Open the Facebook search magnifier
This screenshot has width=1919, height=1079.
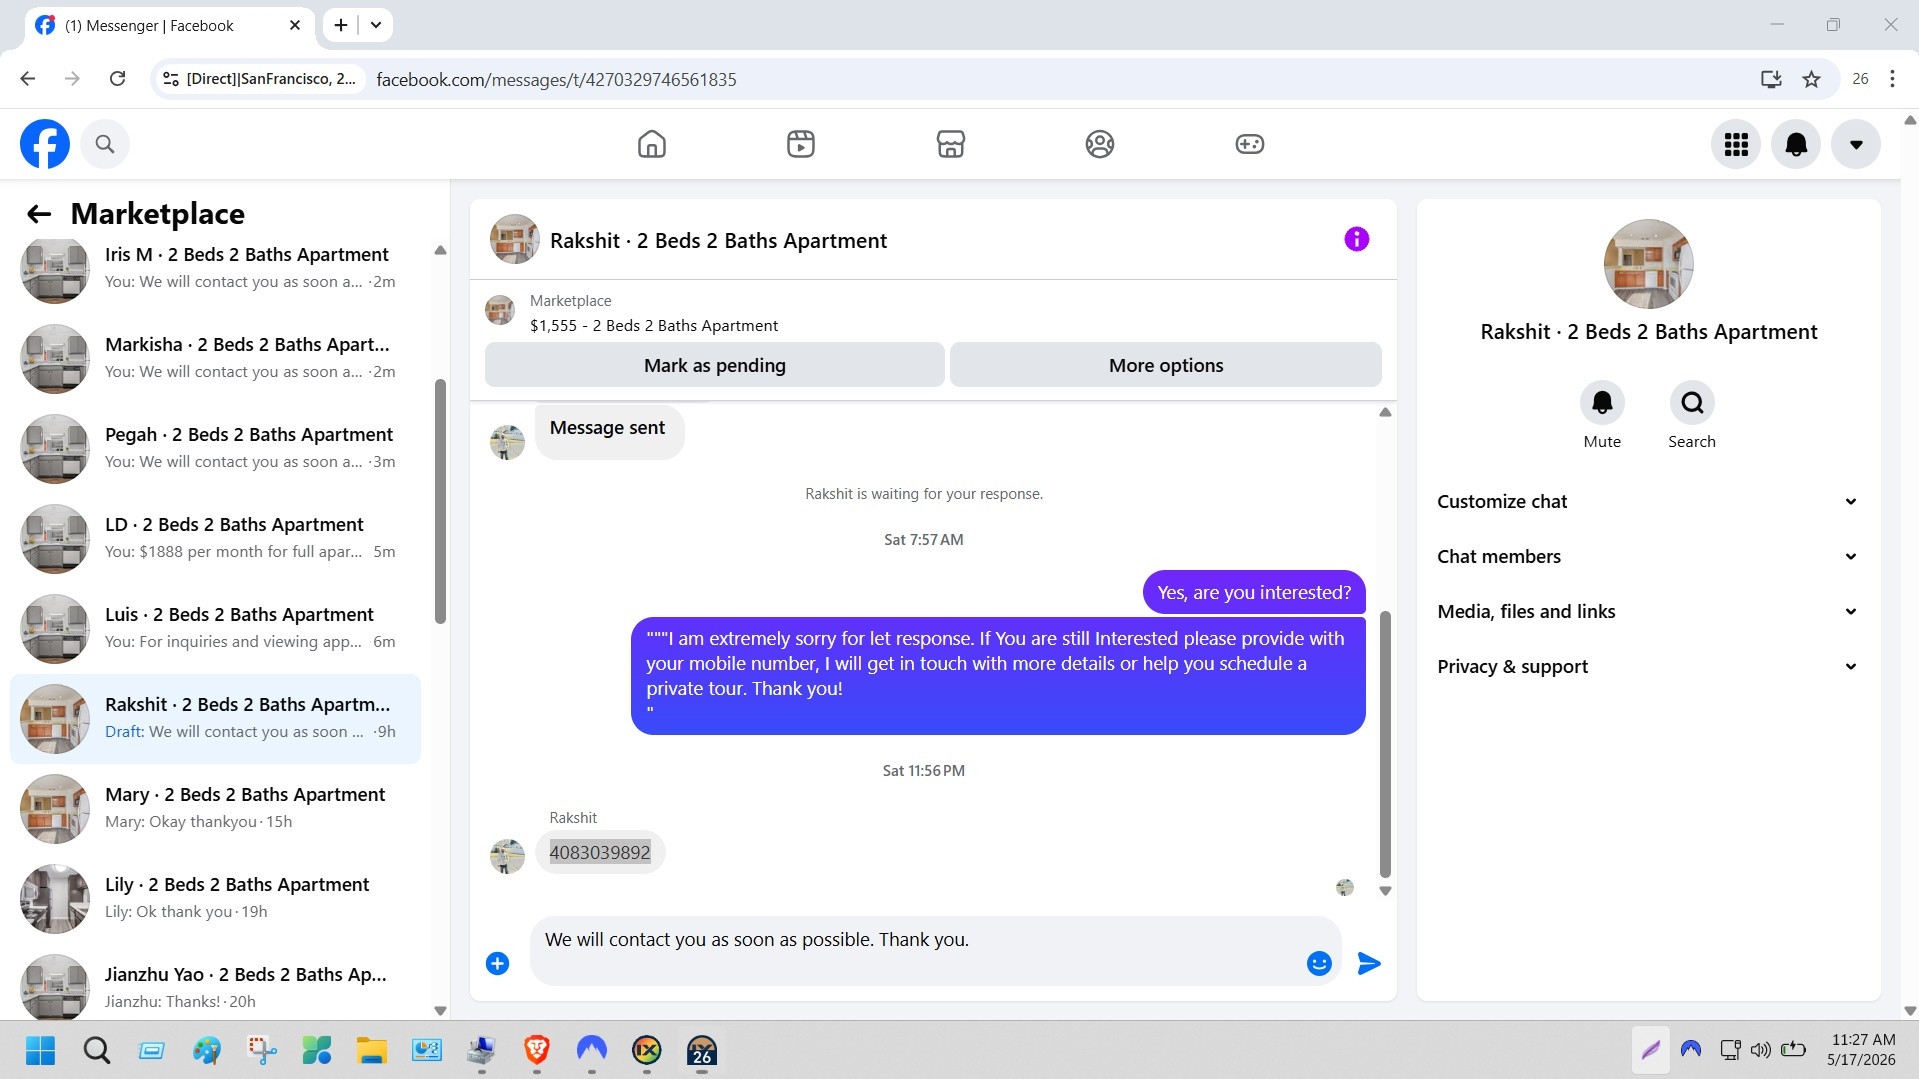pos(105,144)
